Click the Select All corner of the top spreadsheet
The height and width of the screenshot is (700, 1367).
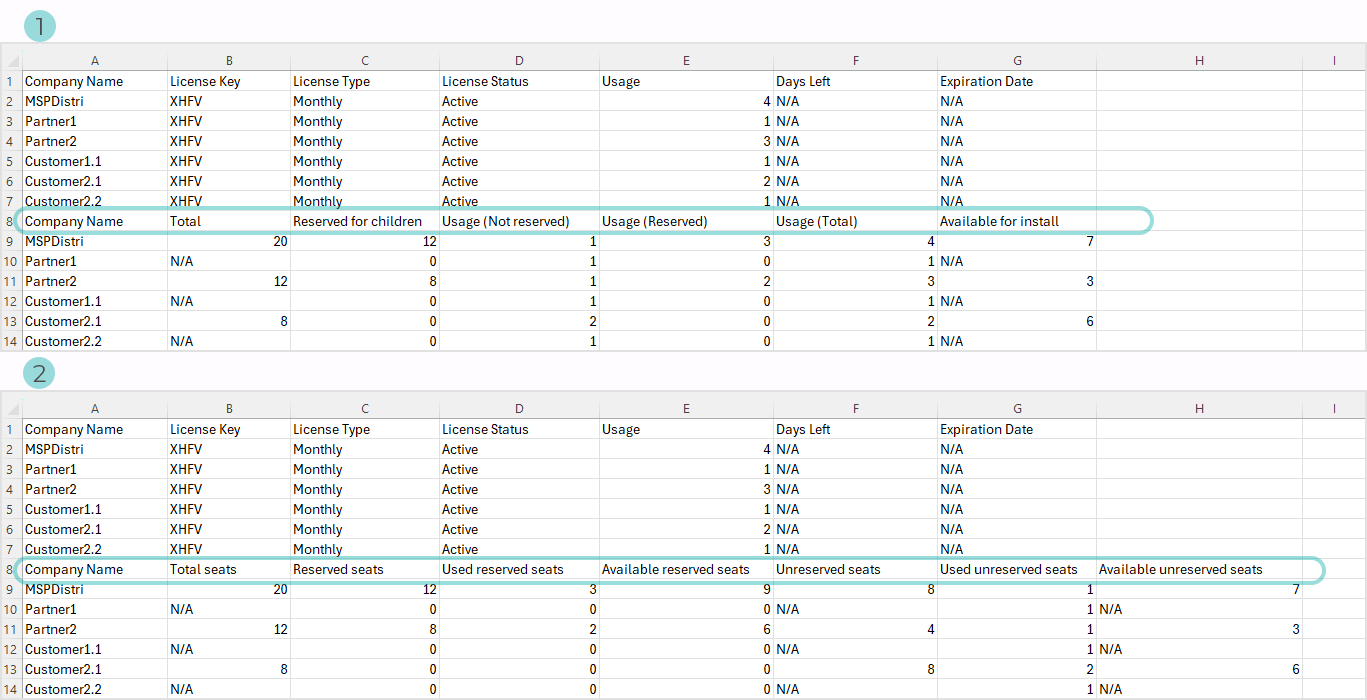(11, 60)
